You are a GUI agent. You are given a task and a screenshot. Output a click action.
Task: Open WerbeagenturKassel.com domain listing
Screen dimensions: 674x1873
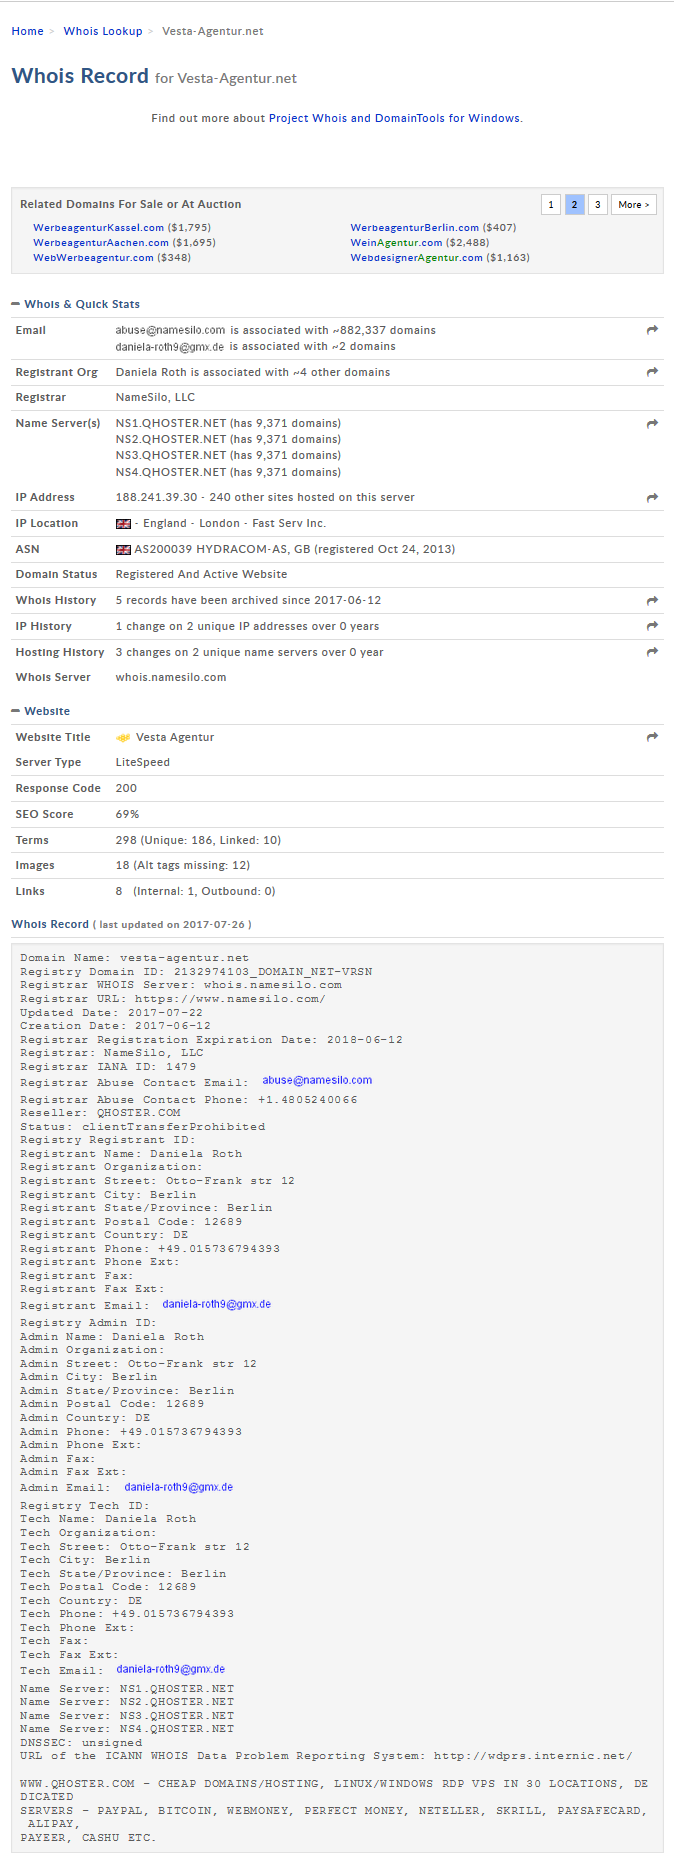[98, 228]
